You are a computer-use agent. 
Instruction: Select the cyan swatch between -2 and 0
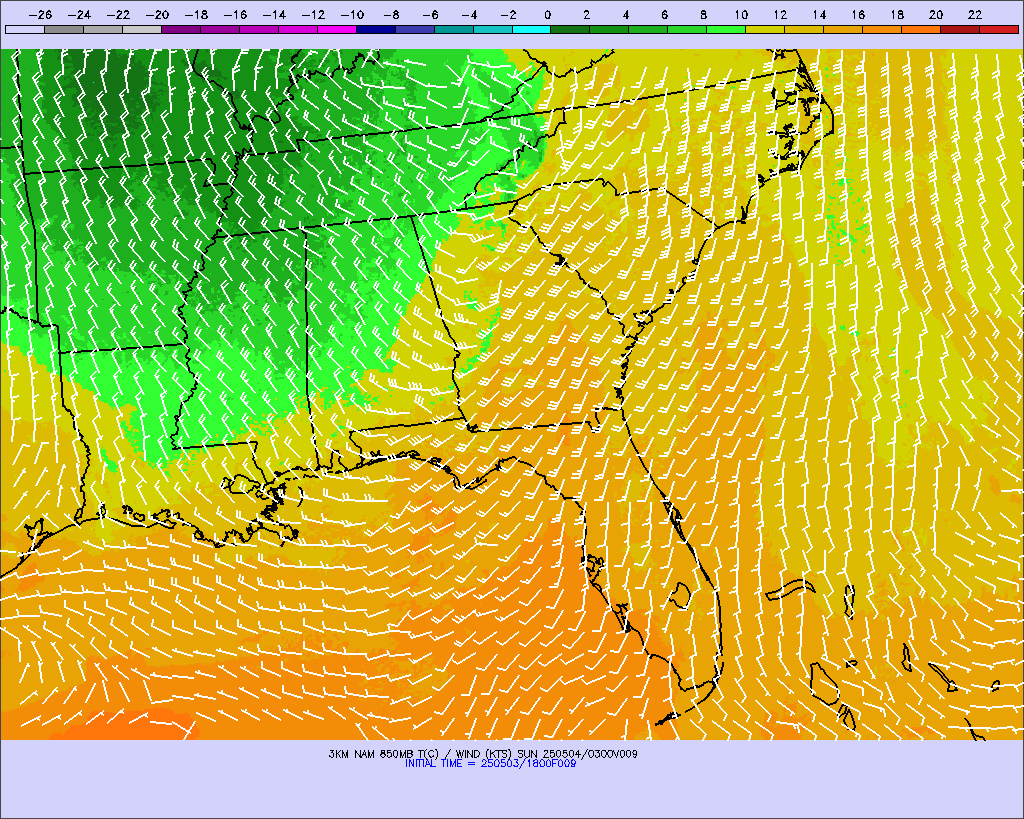click(532, 29)
